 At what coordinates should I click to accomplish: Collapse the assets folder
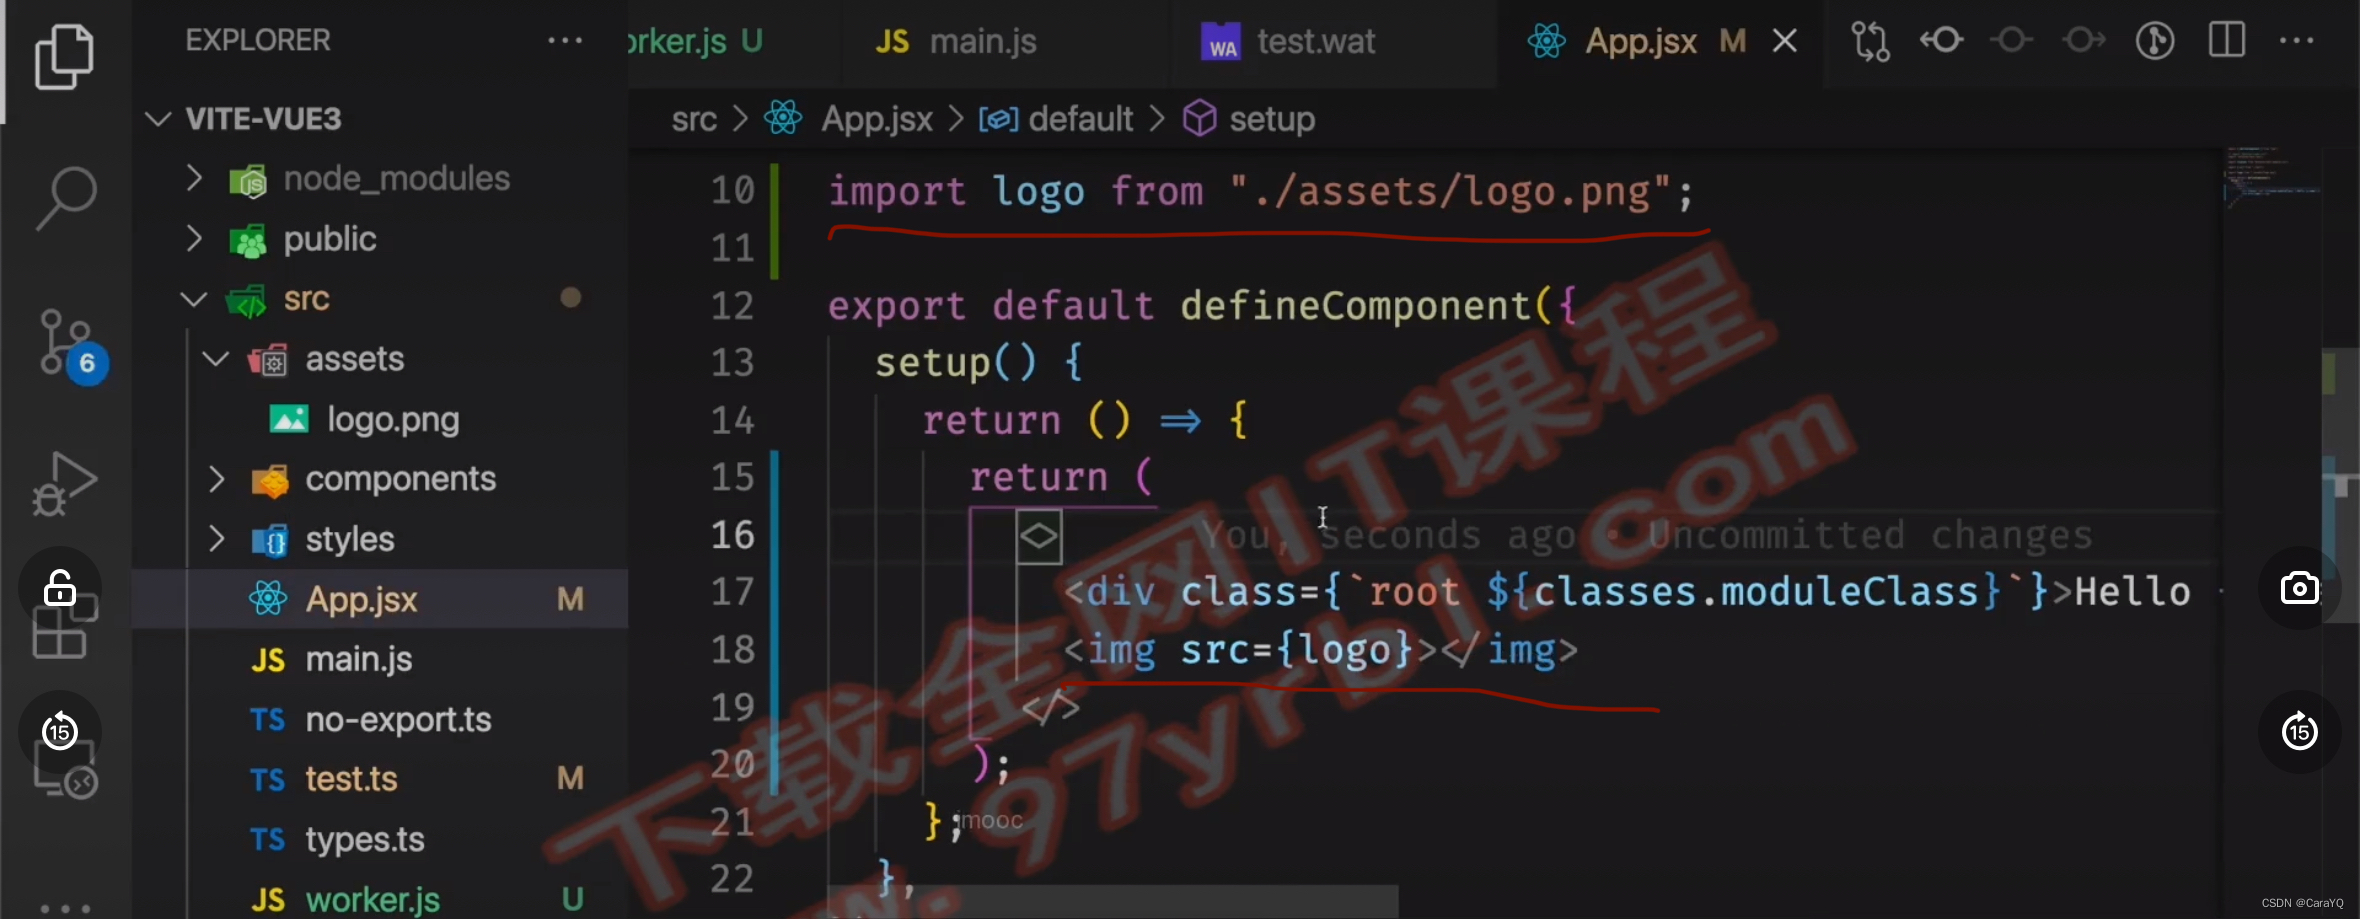(216, 359)
